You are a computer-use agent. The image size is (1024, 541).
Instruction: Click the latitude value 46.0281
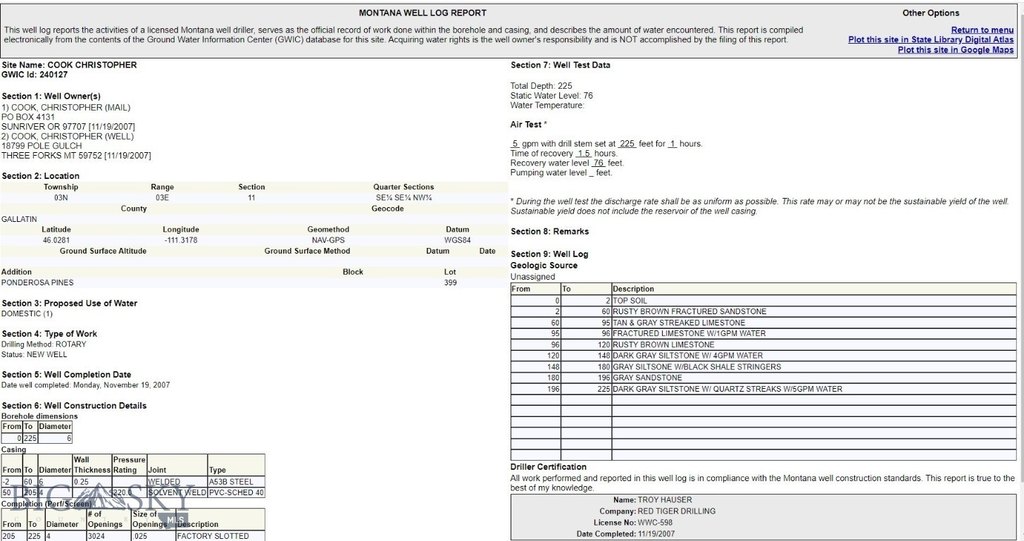click(x=57, y=241)
